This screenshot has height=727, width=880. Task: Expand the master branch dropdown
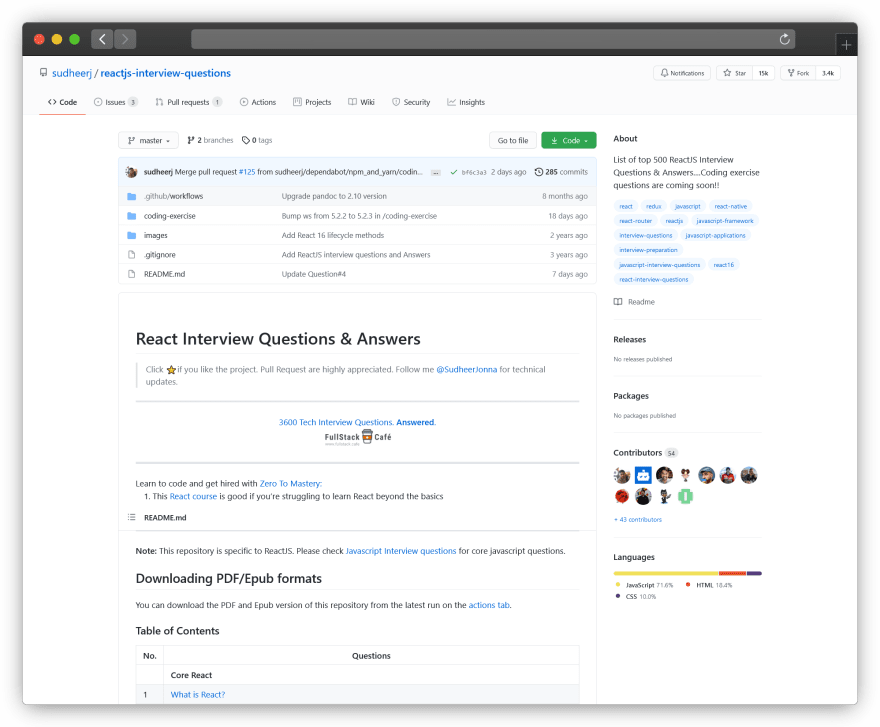coord(148,140)
